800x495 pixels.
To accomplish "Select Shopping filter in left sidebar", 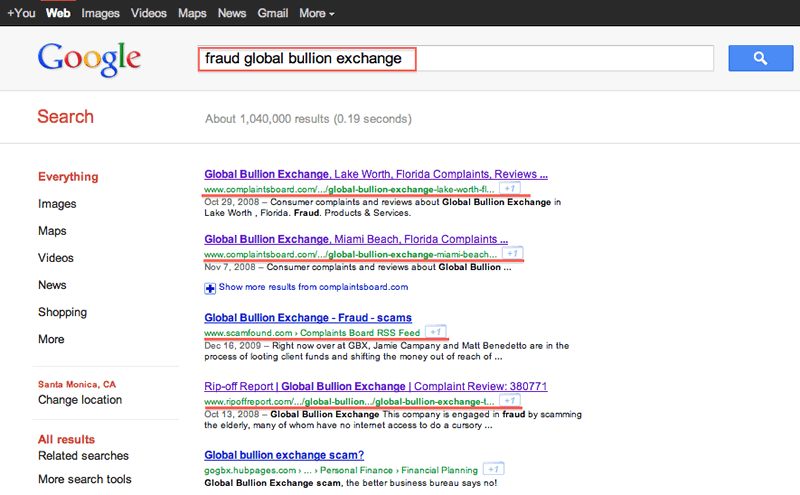I will (62, 312).
